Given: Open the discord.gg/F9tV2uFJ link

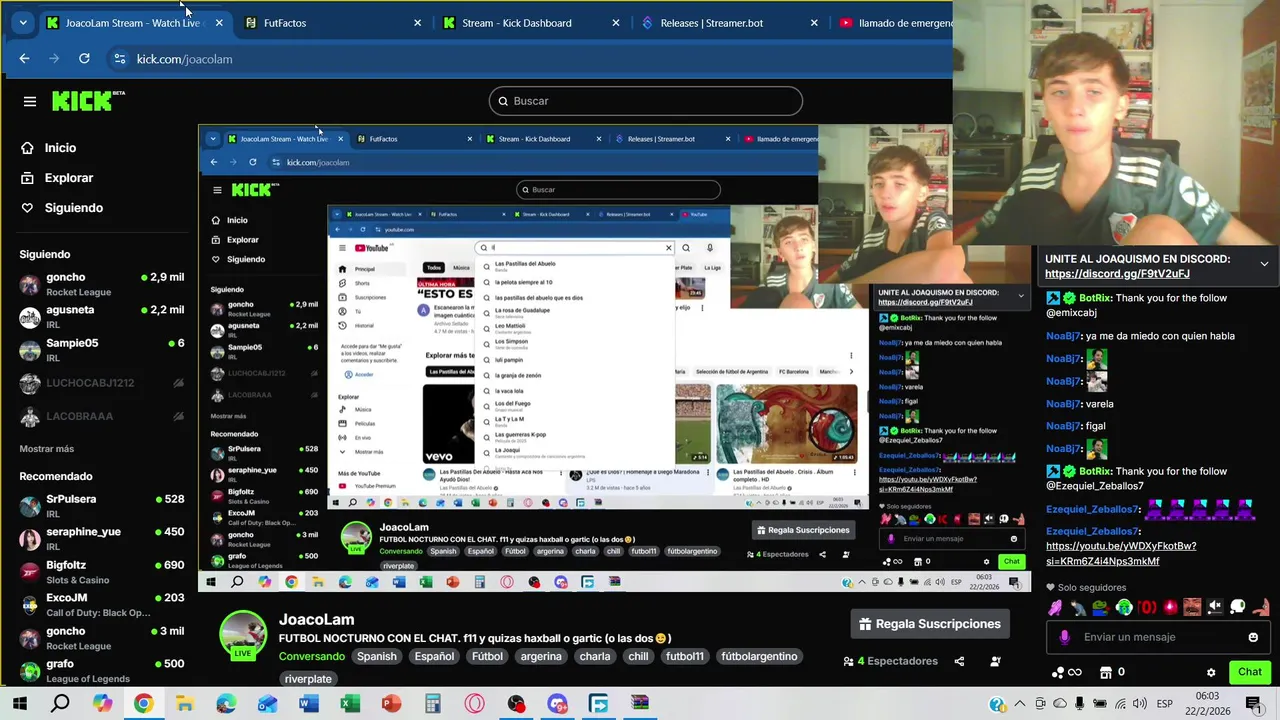Looking at the screenshot, I should pyautogui.click(x=1117, y=274).
